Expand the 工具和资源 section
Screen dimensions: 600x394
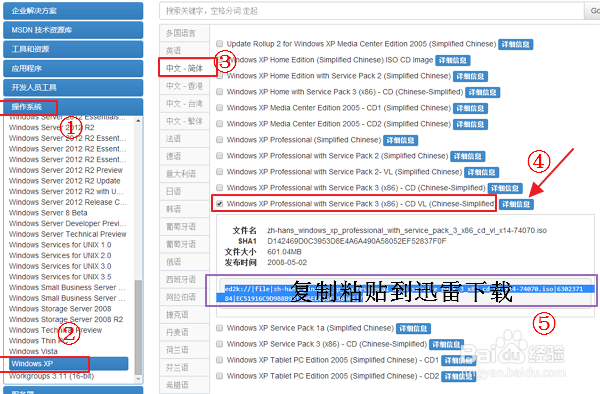pos(73,49)
